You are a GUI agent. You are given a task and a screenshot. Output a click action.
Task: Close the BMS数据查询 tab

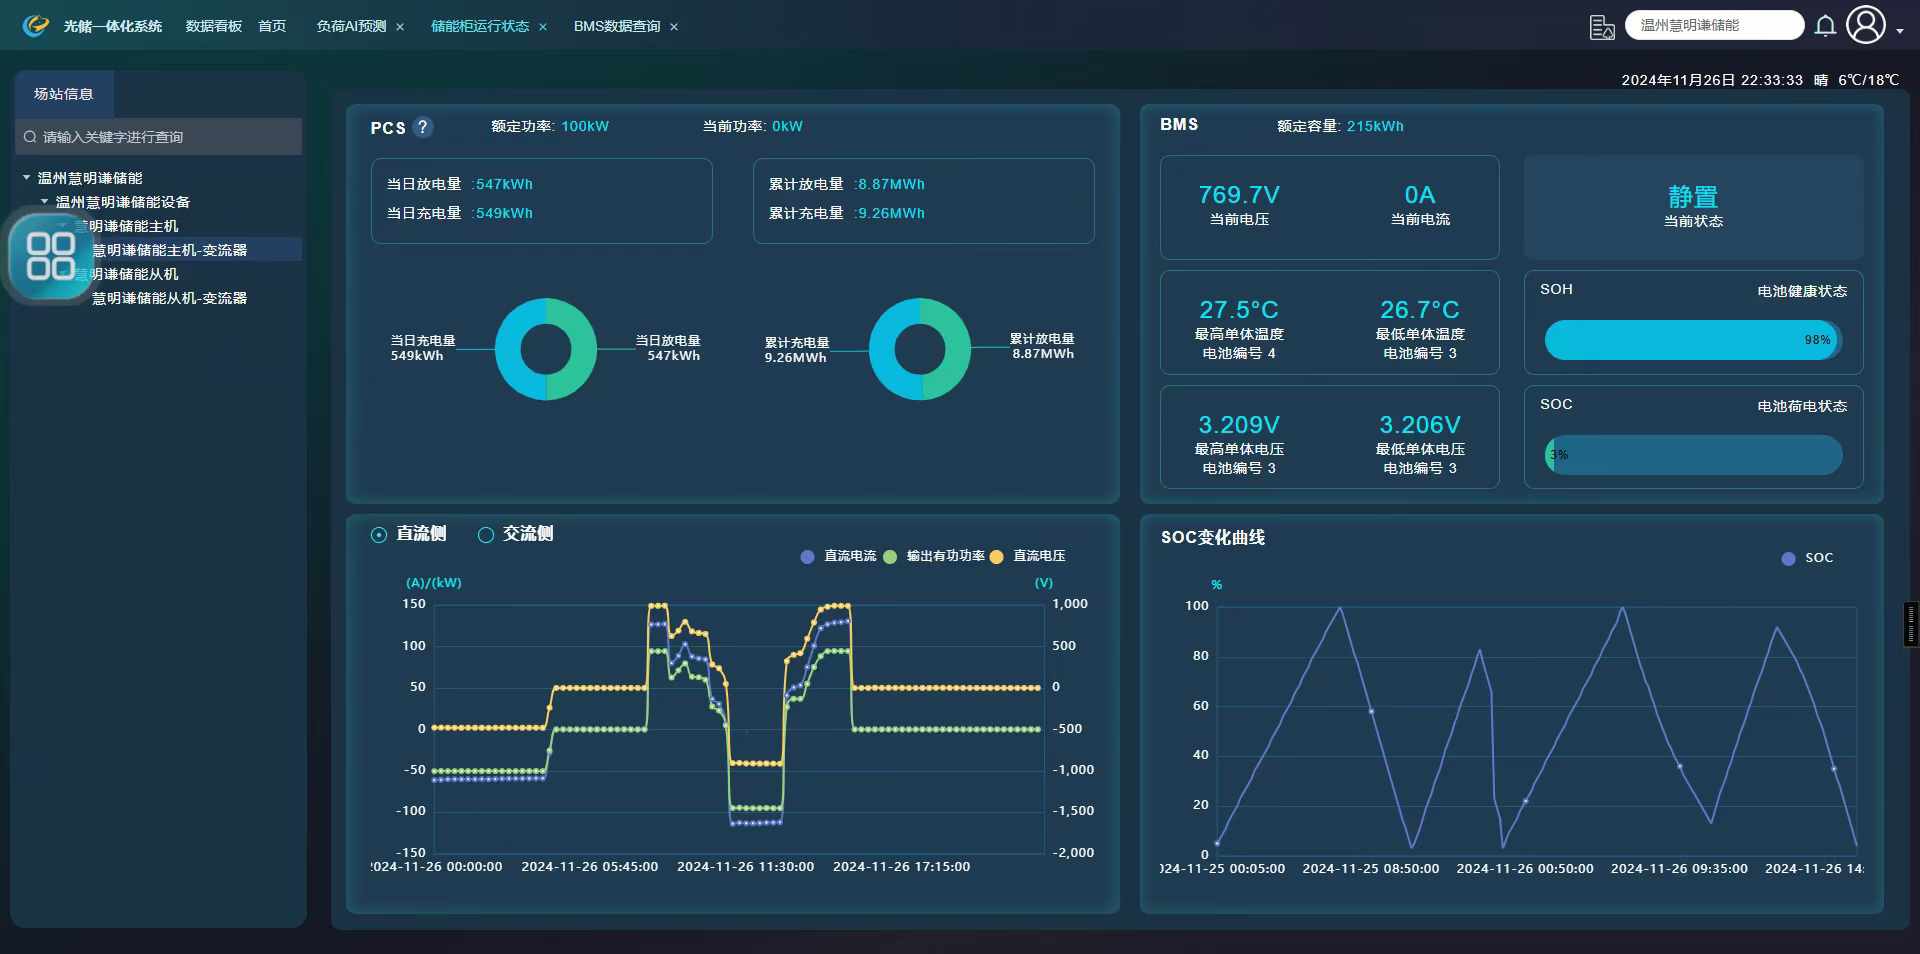click(x=674, y=27)
